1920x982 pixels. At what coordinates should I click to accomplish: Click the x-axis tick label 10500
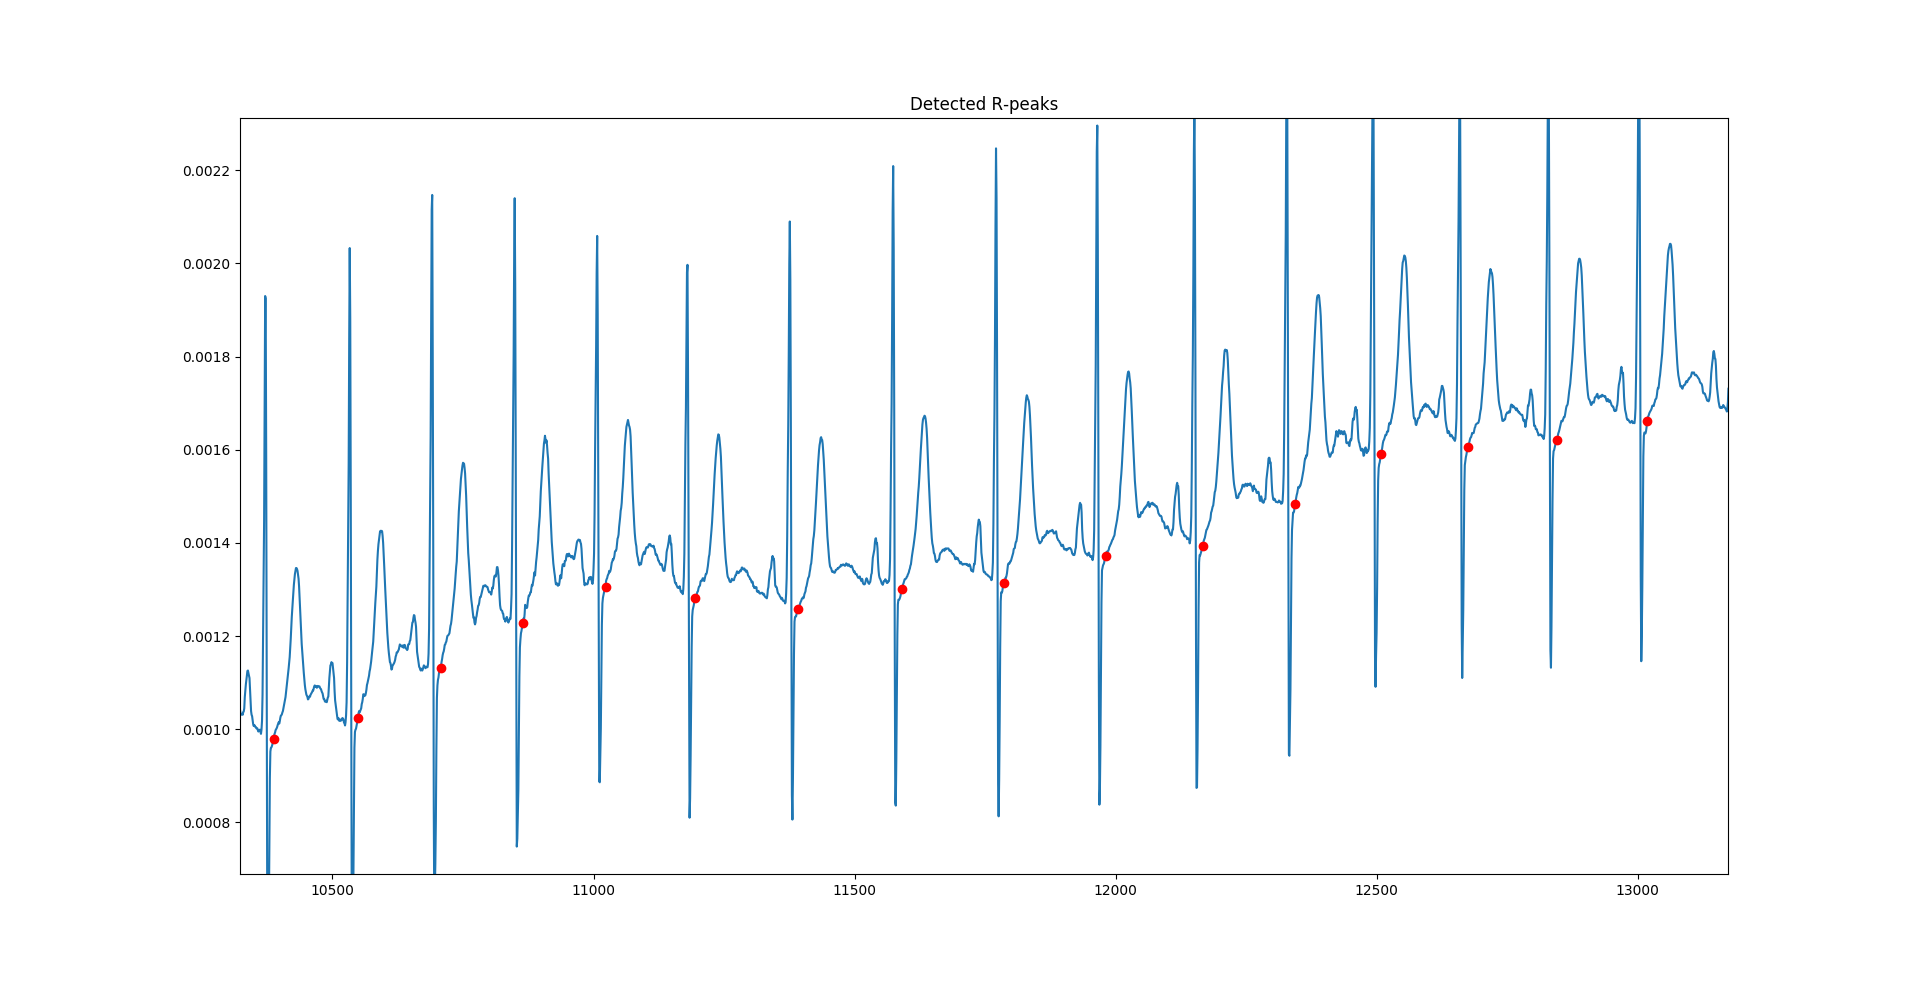(332, 890)
